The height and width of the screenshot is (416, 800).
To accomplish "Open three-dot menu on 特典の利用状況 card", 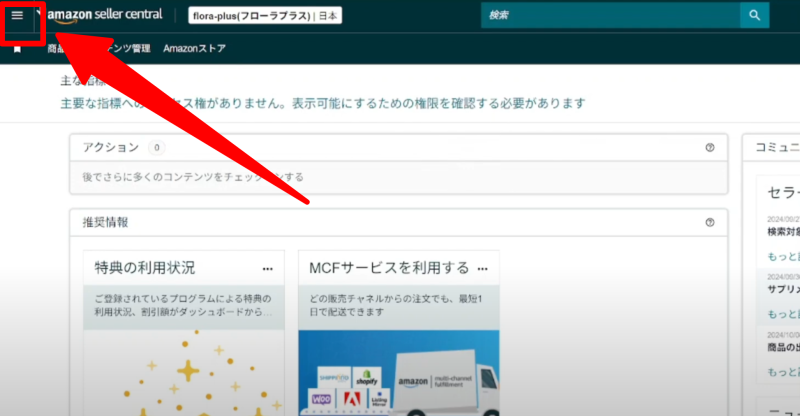I will (267, 268).
